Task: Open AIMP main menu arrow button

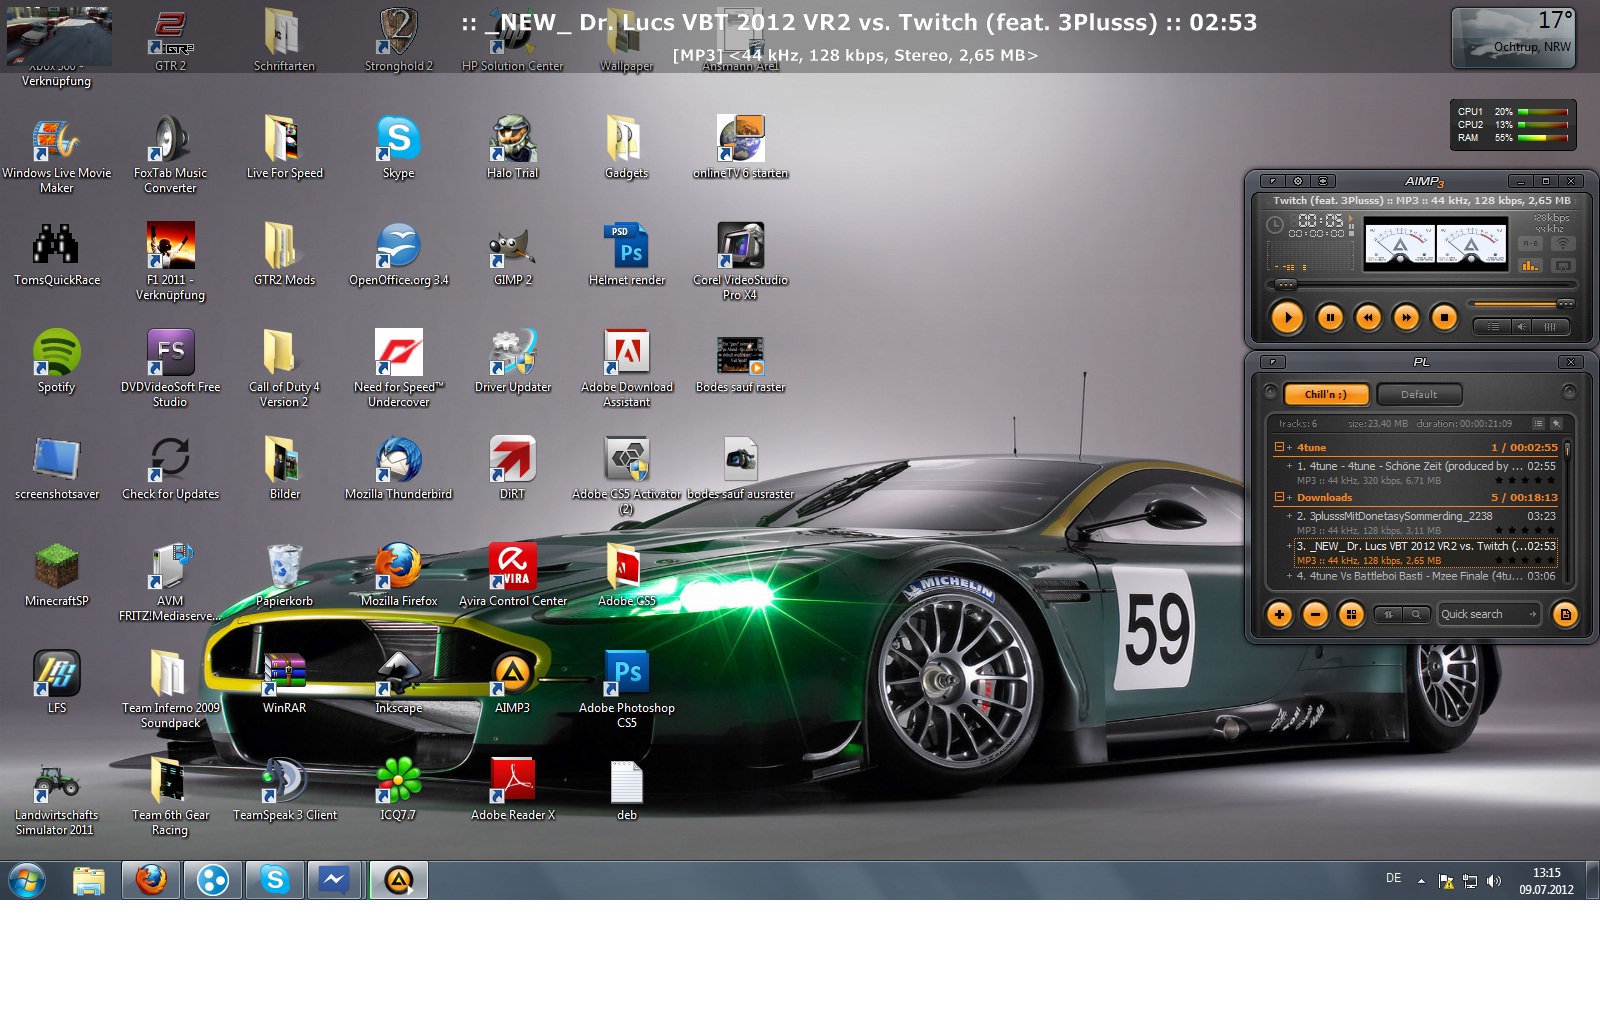Action: click(1272, 181)
